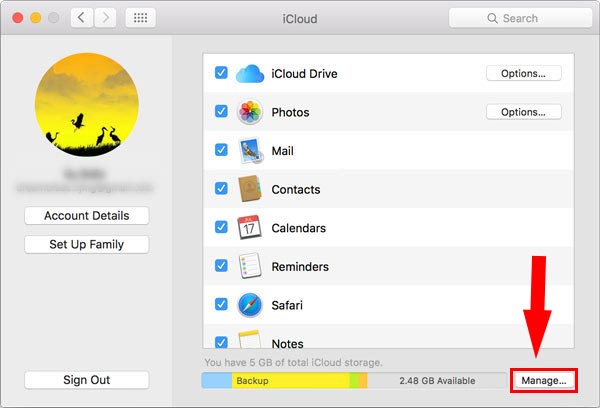Click the Mail label
Viewport: 600px width, 408px height.
coord(282,151)
